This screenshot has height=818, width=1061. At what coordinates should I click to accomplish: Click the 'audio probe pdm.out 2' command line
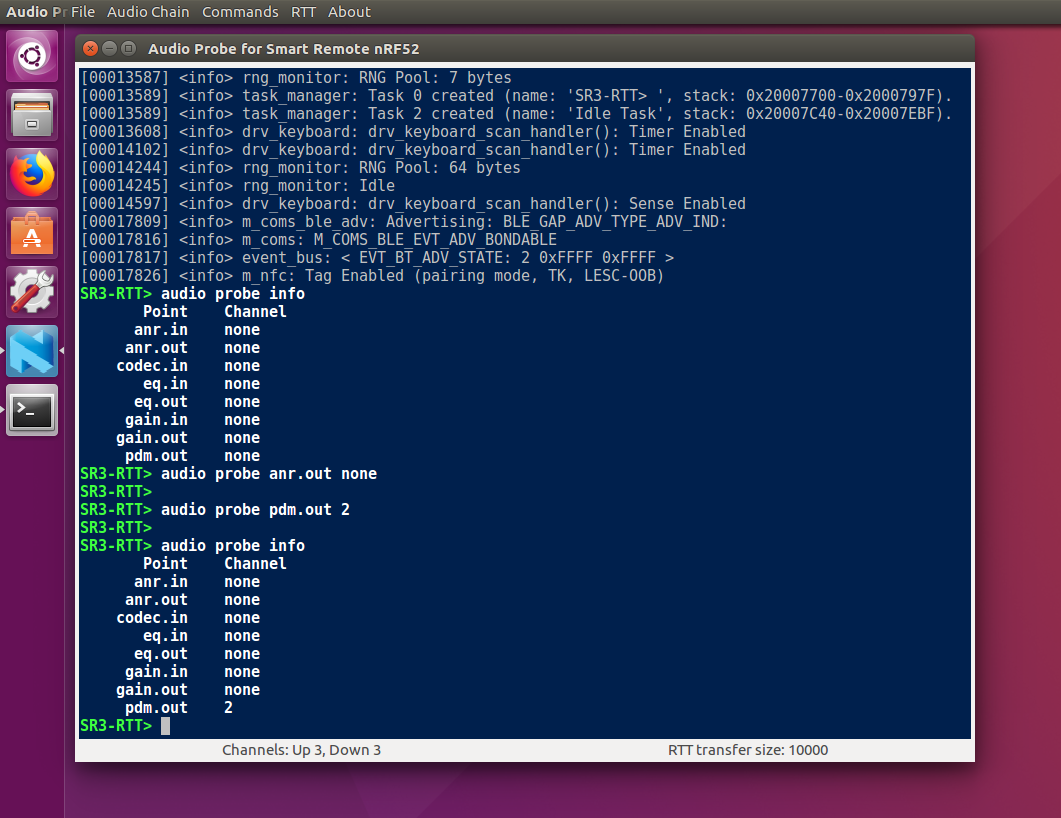click(x=215, y=509)
